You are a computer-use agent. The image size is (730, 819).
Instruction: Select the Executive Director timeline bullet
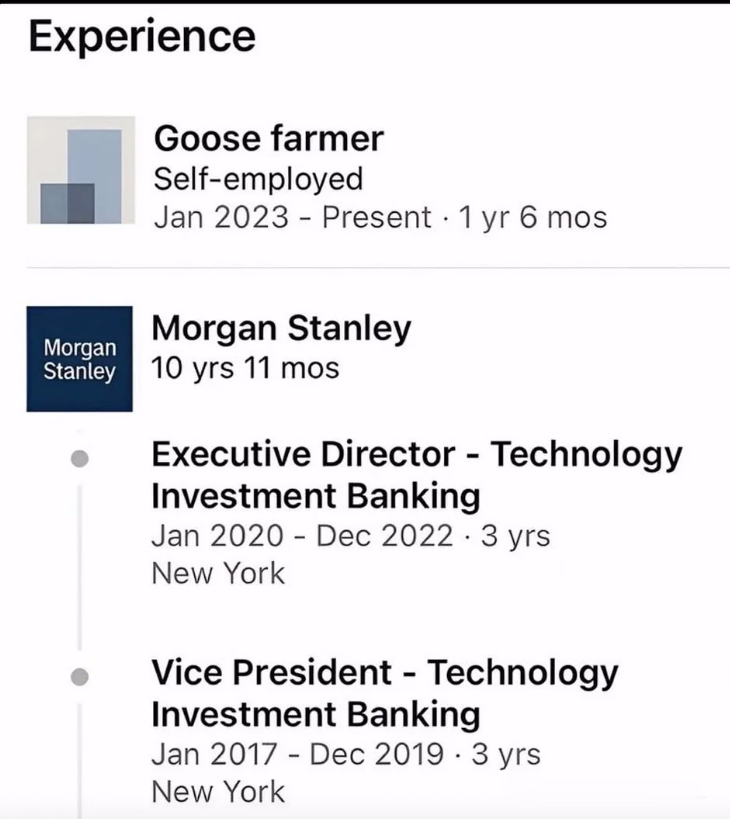point(79,459)
